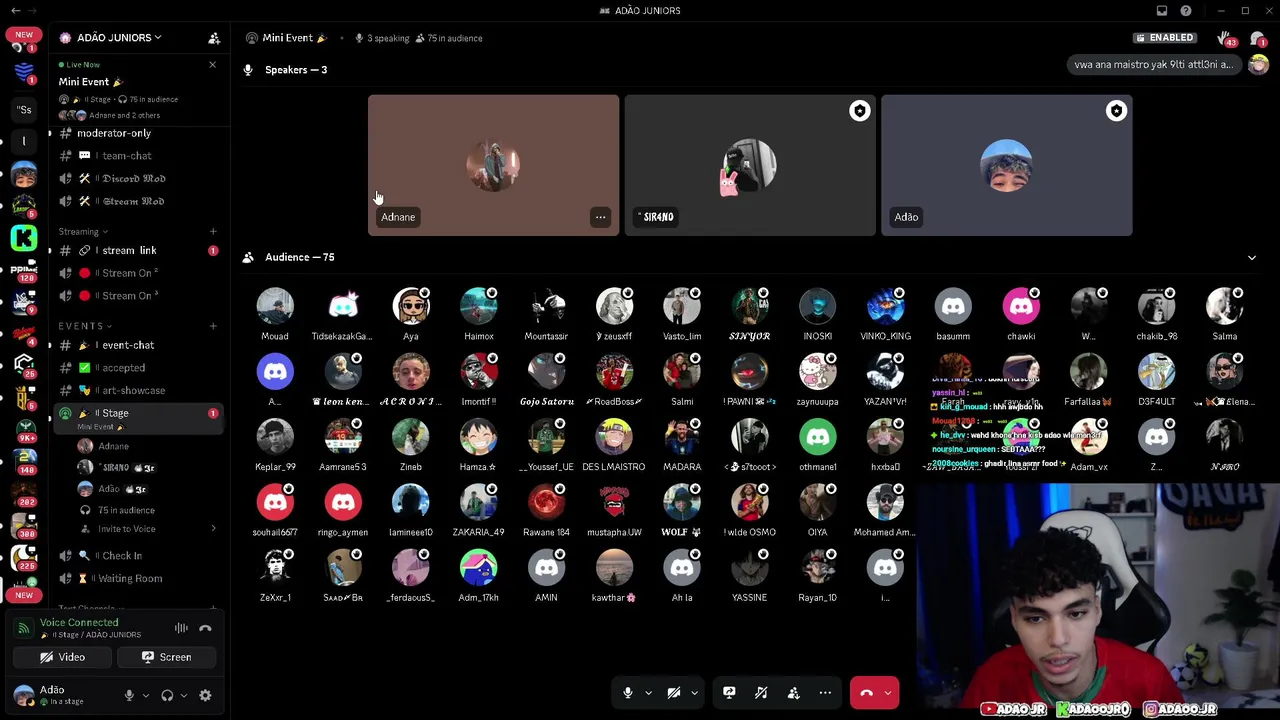Select the Stage channel in the sidebar
The image size is (1280, 720).
(136, 418)
